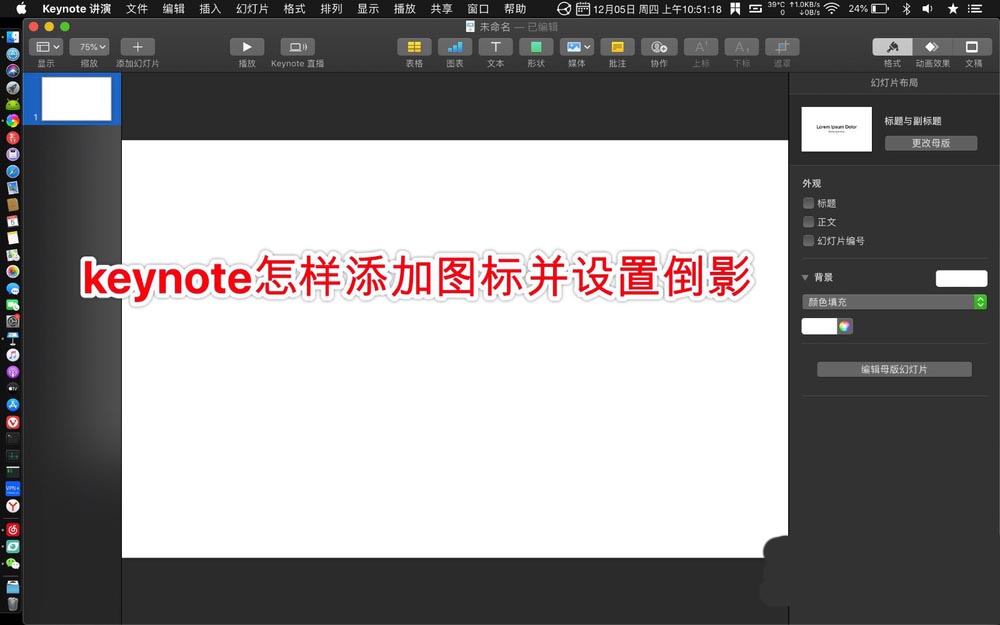Open the 颜色填充 fill type dropdown
This screenshot has height=625, width=1000.
click(894, 301)
